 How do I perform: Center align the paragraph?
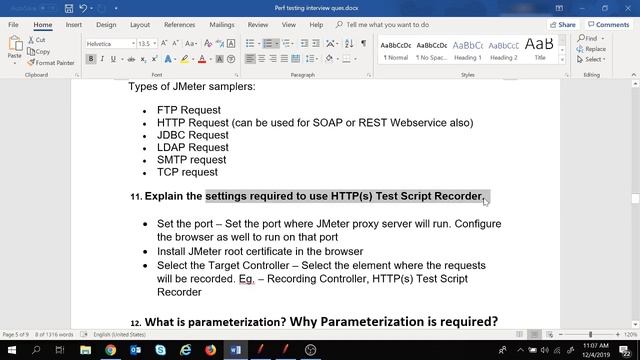(x=262, y=59)
